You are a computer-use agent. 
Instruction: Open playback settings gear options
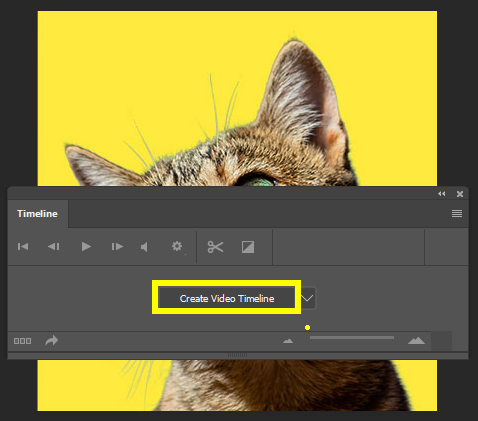(x=177, y=247)
